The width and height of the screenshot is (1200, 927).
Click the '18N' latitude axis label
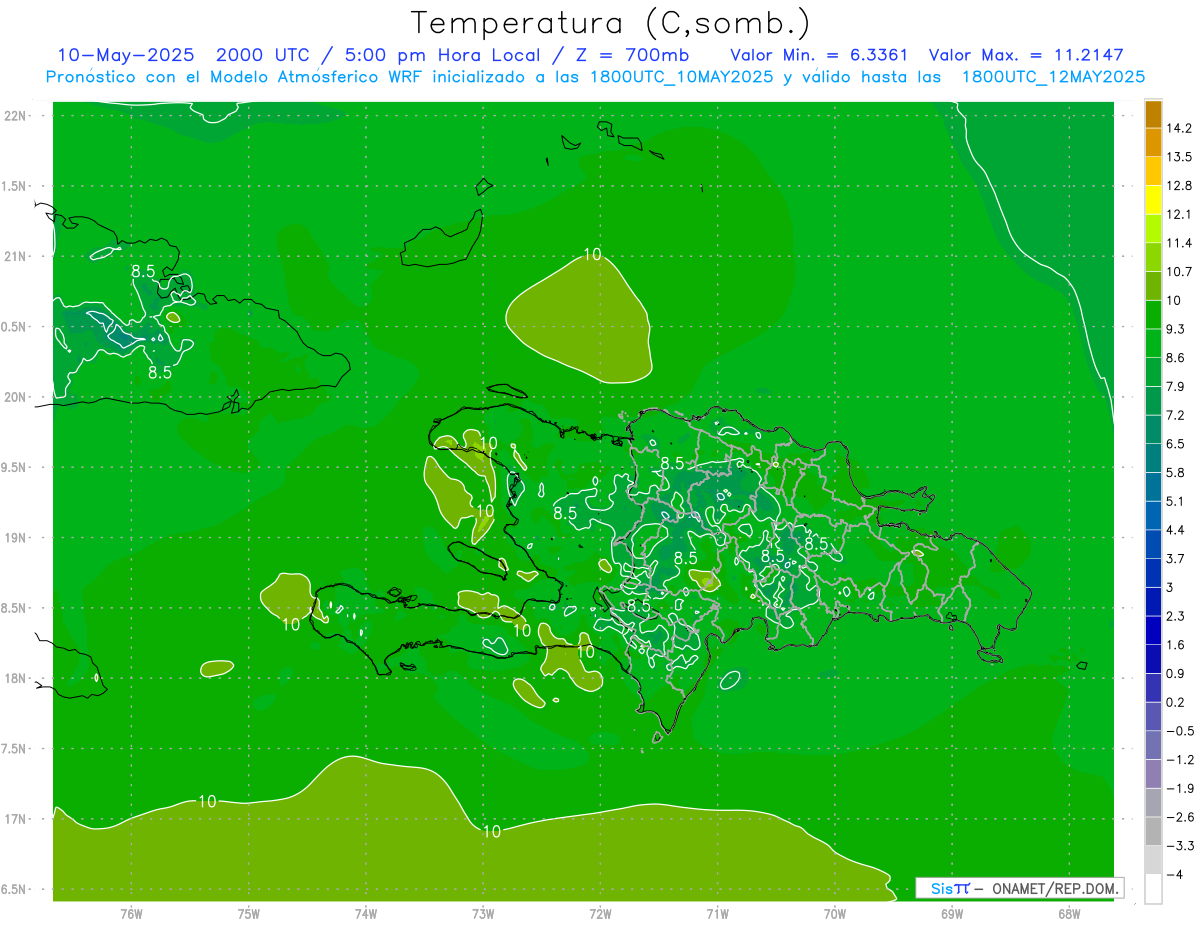click(x=15, y=679)
